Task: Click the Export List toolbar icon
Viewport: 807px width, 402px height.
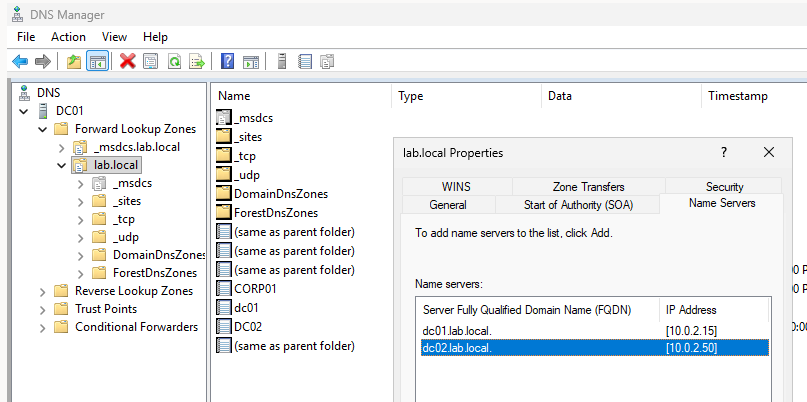Action: [x=197, y=62]
